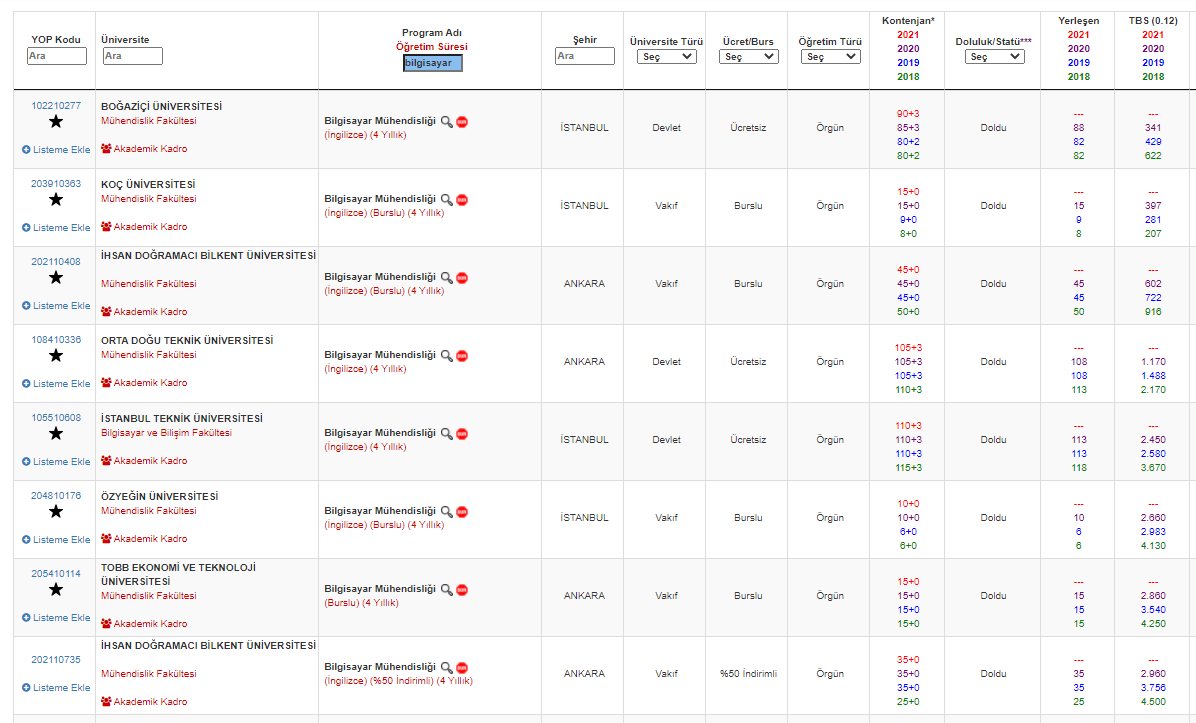This screenshot has width=1196, height=723.
Task: Open the Doluluk/Statü filter dropdown
Action: pos(994,56)
